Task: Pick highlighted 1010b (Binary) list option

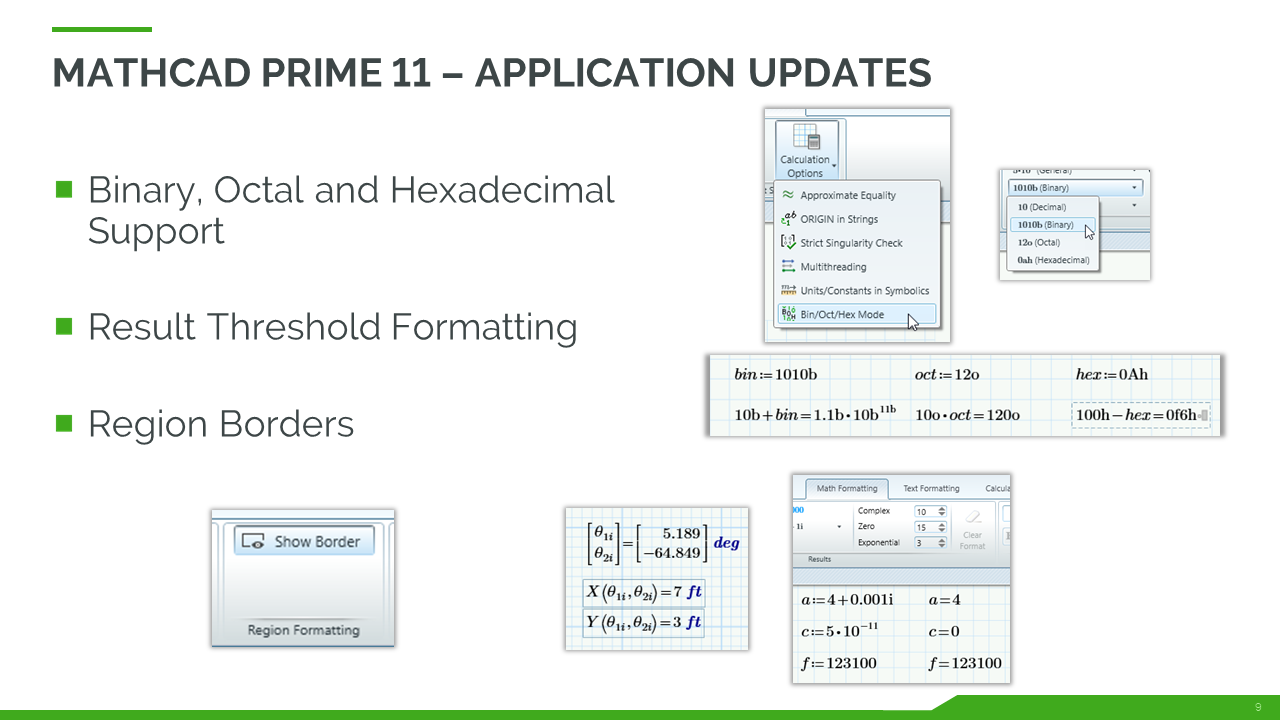Action: (1052, 225)
